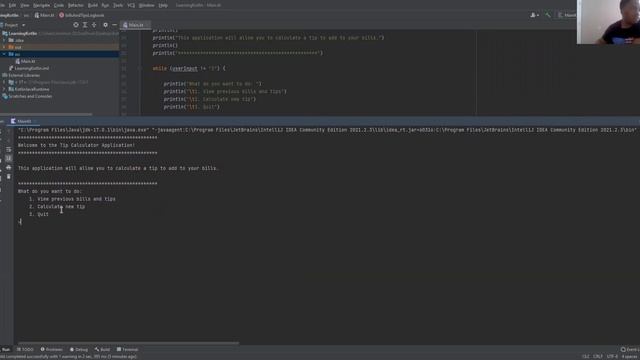
Task: Open the Terminal tool window
Action: tap(127, 349)
